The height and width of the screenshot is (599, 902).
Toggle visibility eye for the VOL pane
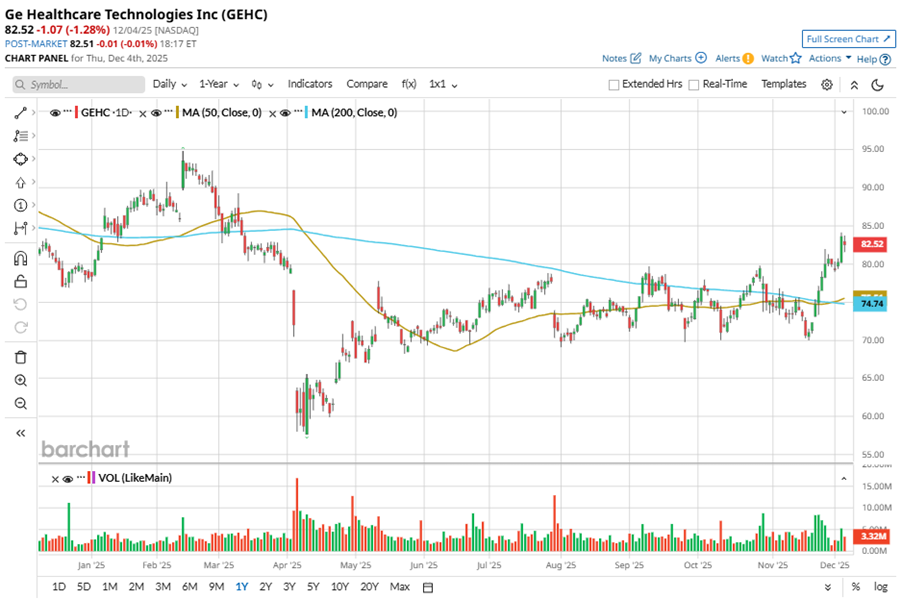pyautogui.click(x=68, y=479)
